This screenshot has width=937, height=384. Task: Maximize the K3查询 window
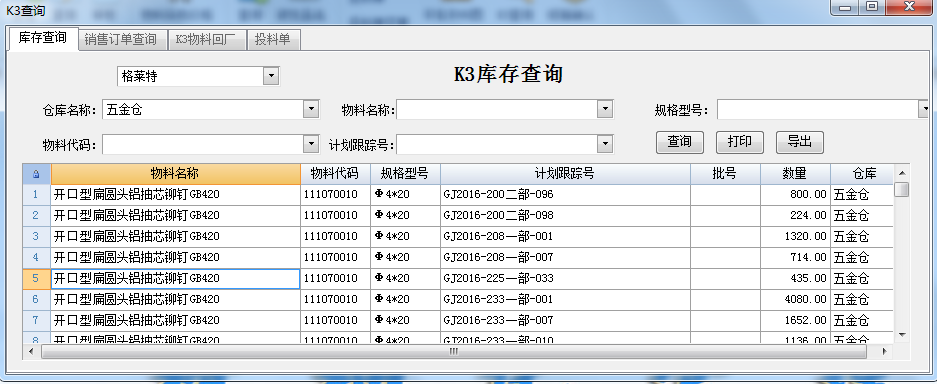pos(872,6)
